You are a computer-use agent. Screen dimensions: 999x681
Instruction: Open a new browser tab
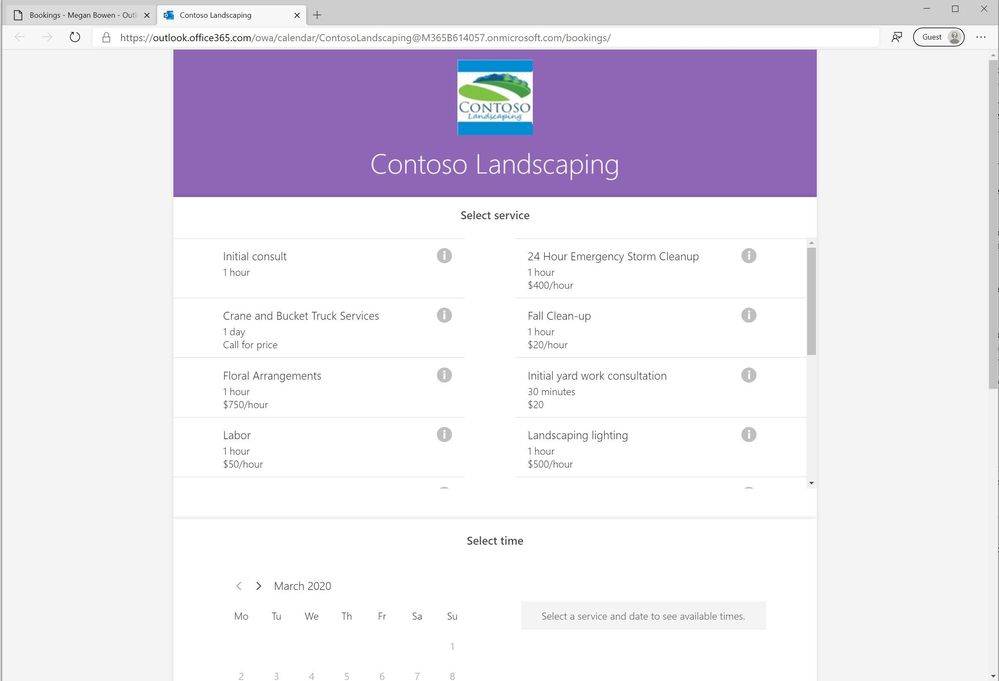pos(317,15)
